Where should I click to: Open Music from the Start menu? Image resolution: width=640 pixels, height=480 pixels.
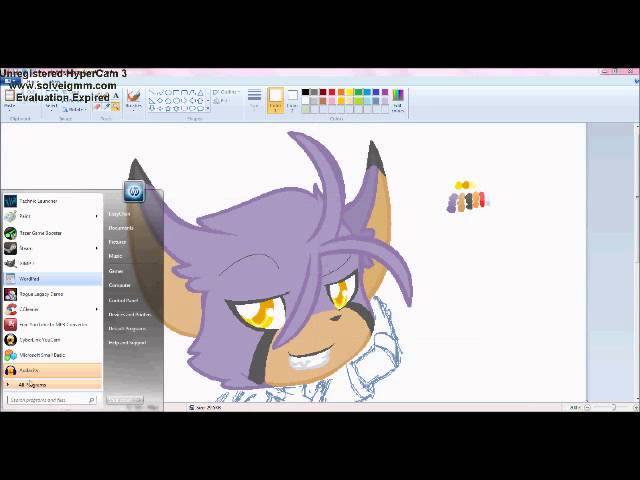coord(116,256)
